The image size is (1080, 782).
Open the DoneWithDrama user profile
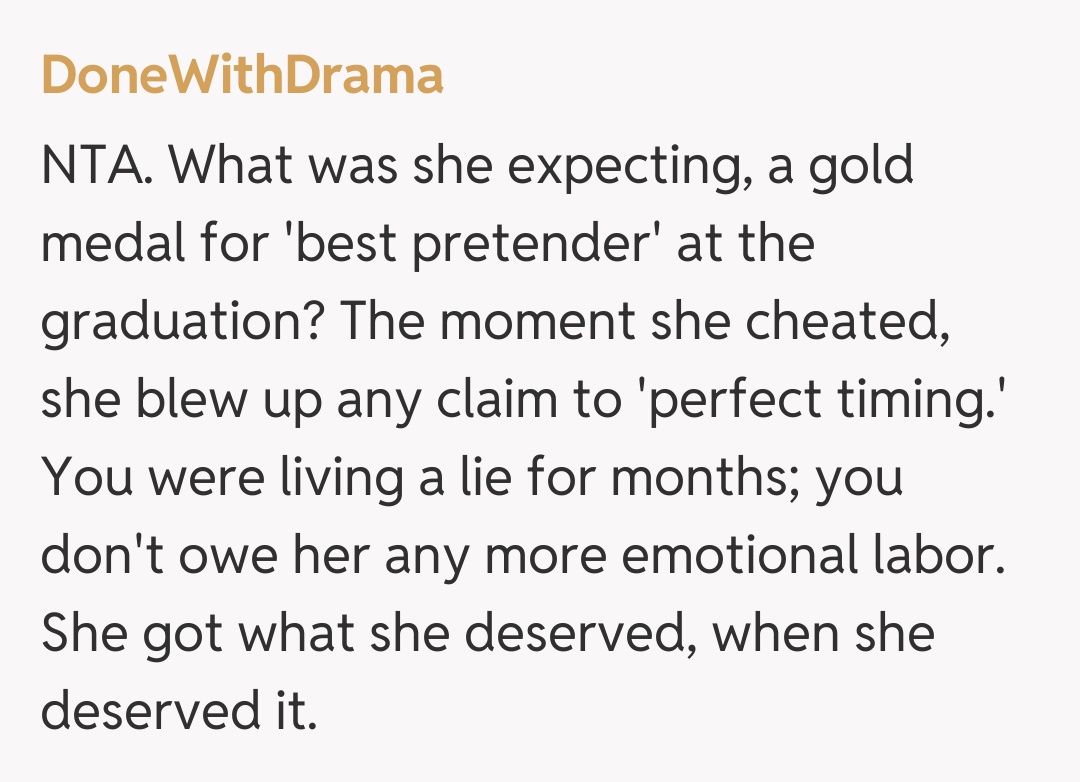(242, 75)
